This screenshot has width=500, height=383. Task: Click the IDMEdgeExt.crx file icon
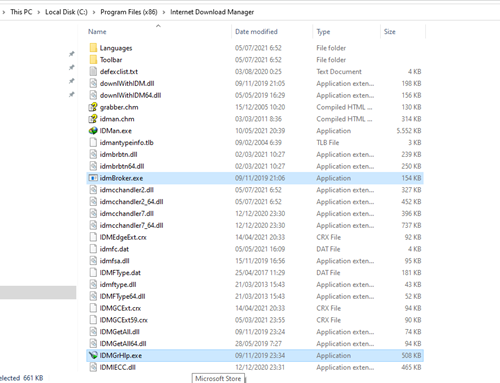[93, 237]
